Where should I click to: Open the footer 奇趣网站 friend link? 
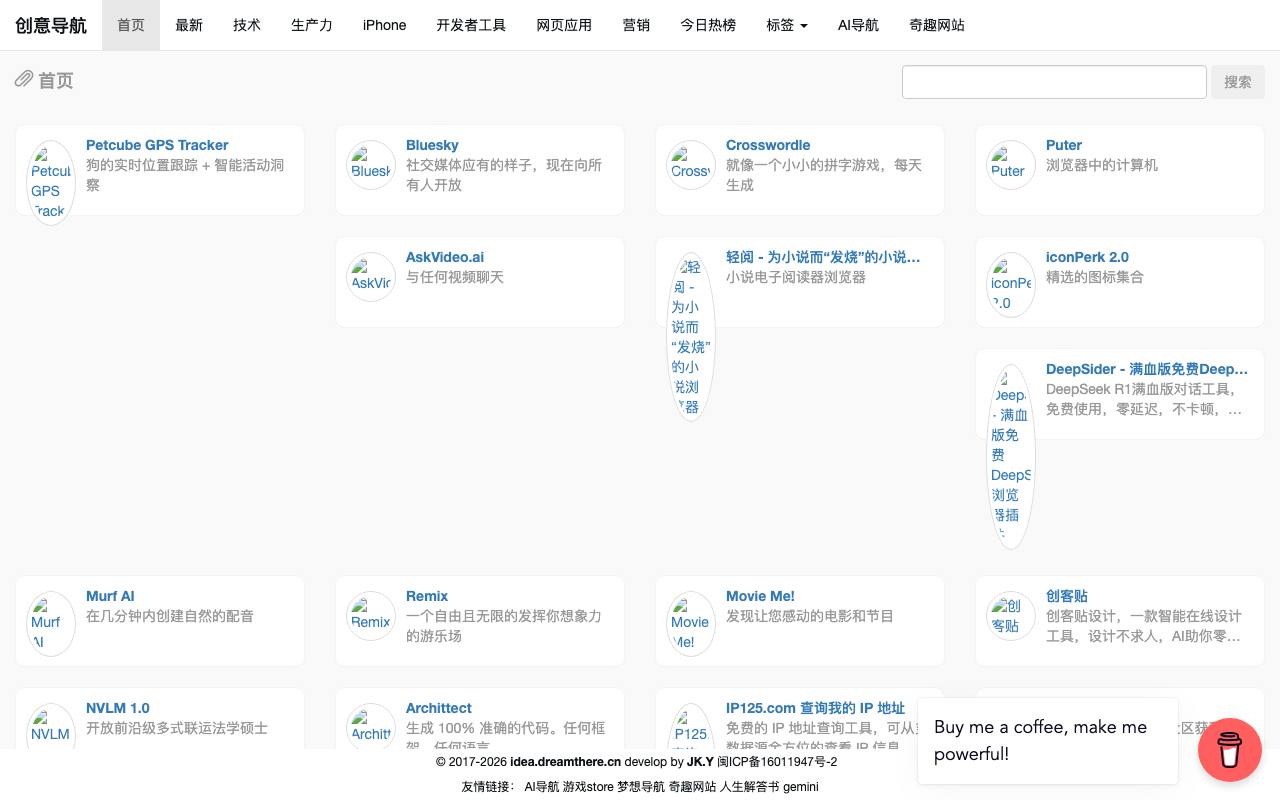tap(692, 787)
